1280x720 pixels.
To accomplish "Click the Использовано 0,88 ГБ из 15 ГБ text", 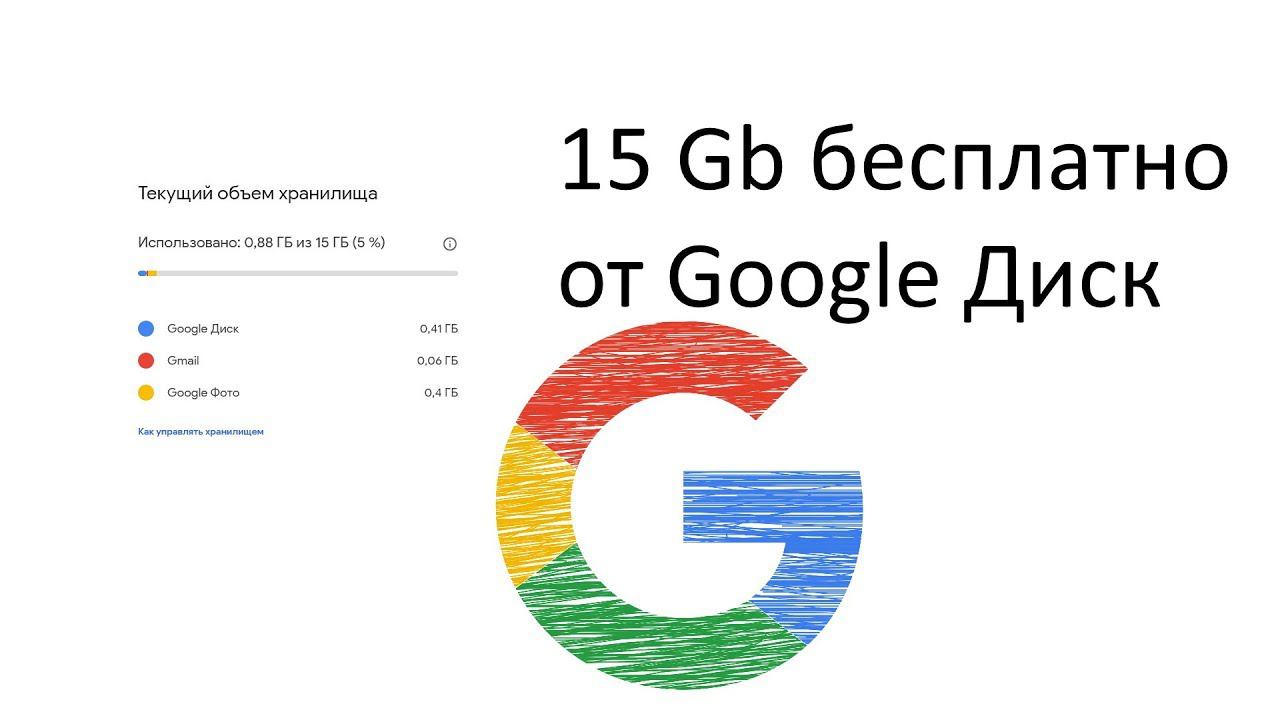I will point(262,243).
